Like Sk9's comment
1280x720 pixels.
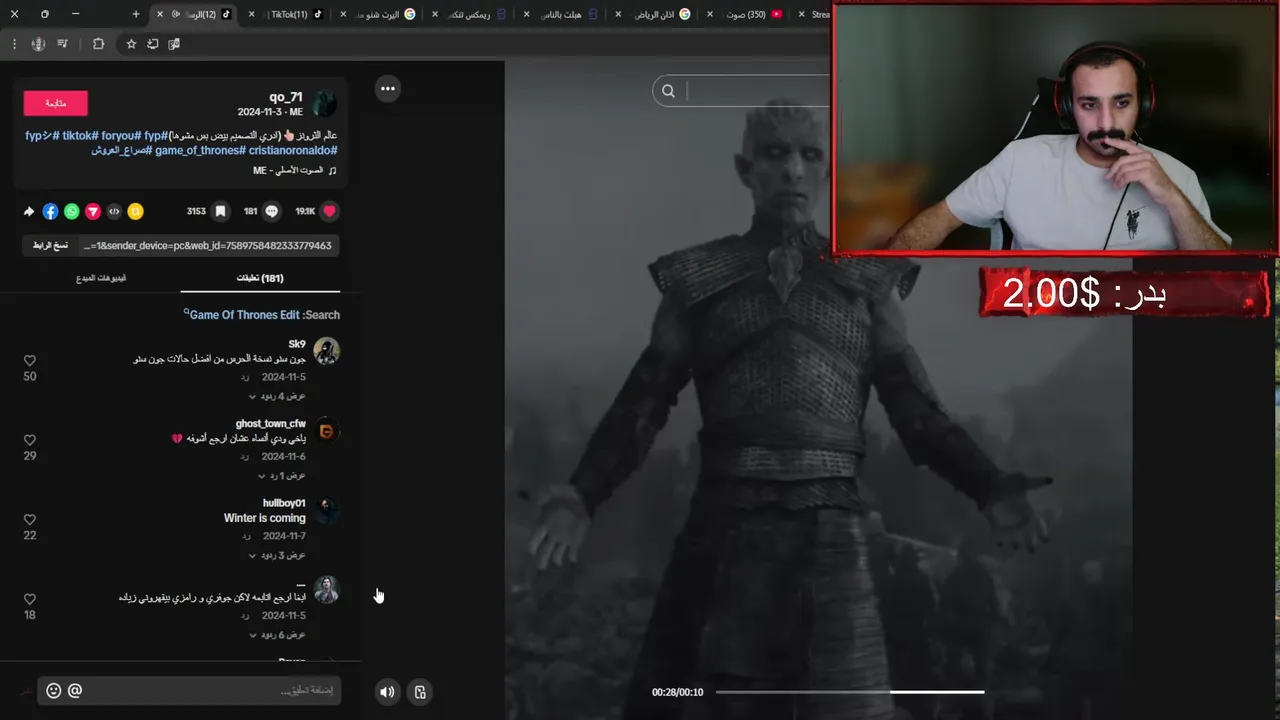(x=30, y=360)
